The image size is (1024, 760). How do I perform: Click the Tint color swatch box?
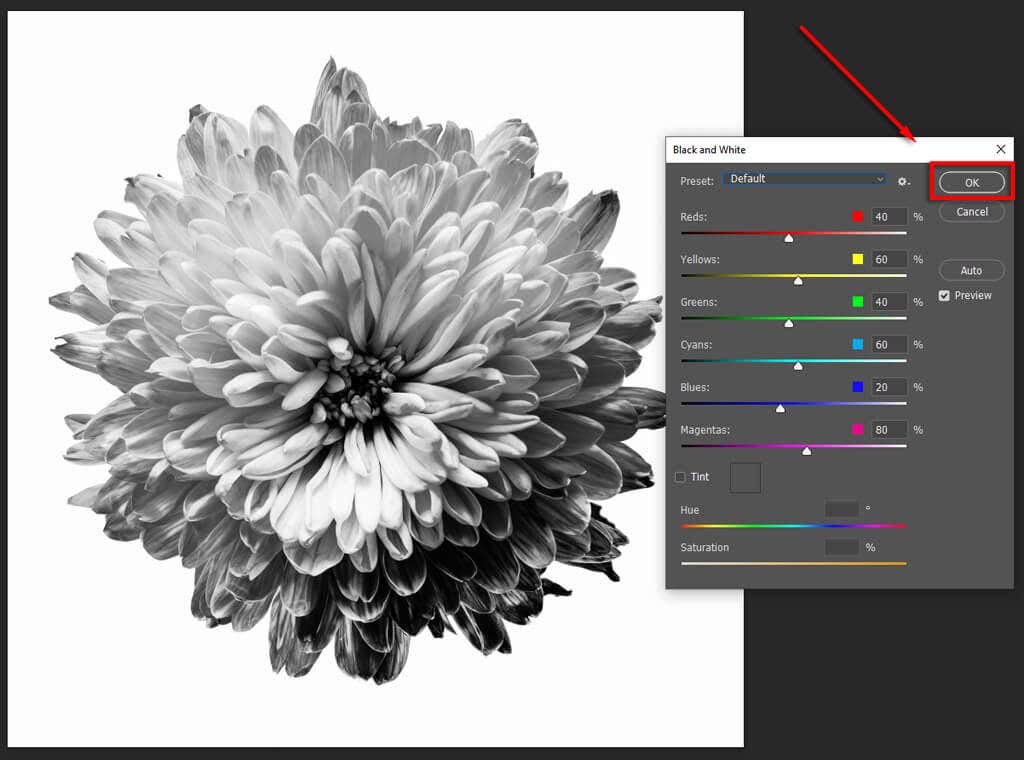(x=745, y=478)
